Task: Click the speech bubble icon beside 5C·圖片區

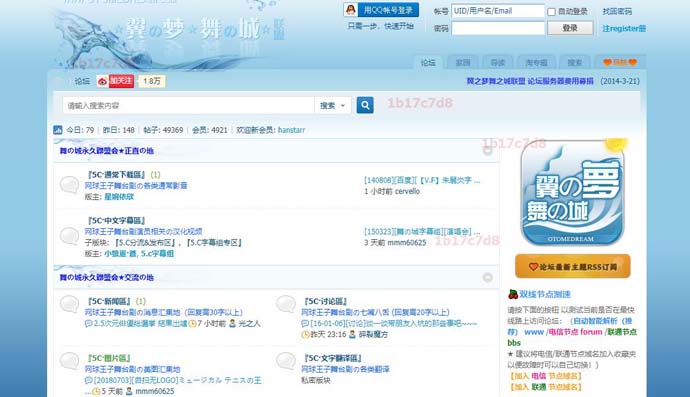Action: pos(69,361)
